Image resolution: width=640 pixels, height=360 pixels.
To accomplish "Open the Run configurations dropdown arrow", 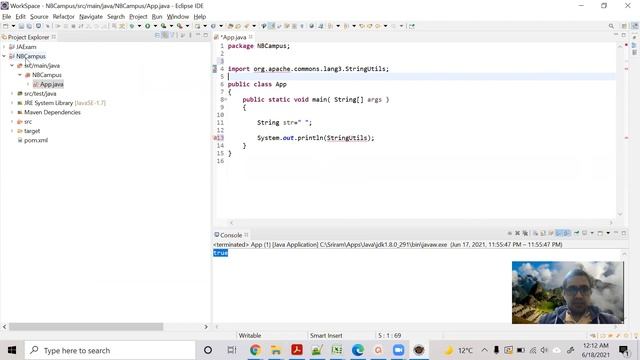I will [x=155, y=26].
